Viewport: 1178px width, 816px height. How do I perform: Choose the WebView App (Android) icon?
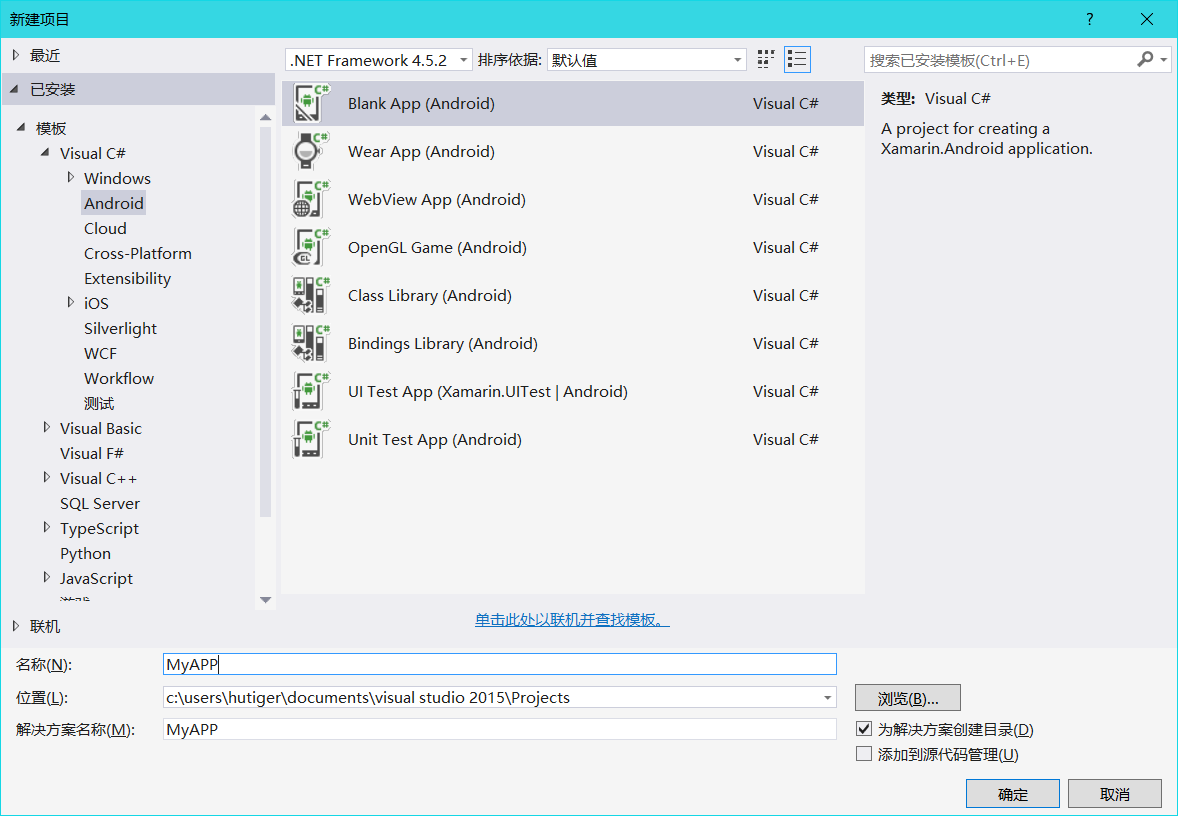(x=311, y=199)
